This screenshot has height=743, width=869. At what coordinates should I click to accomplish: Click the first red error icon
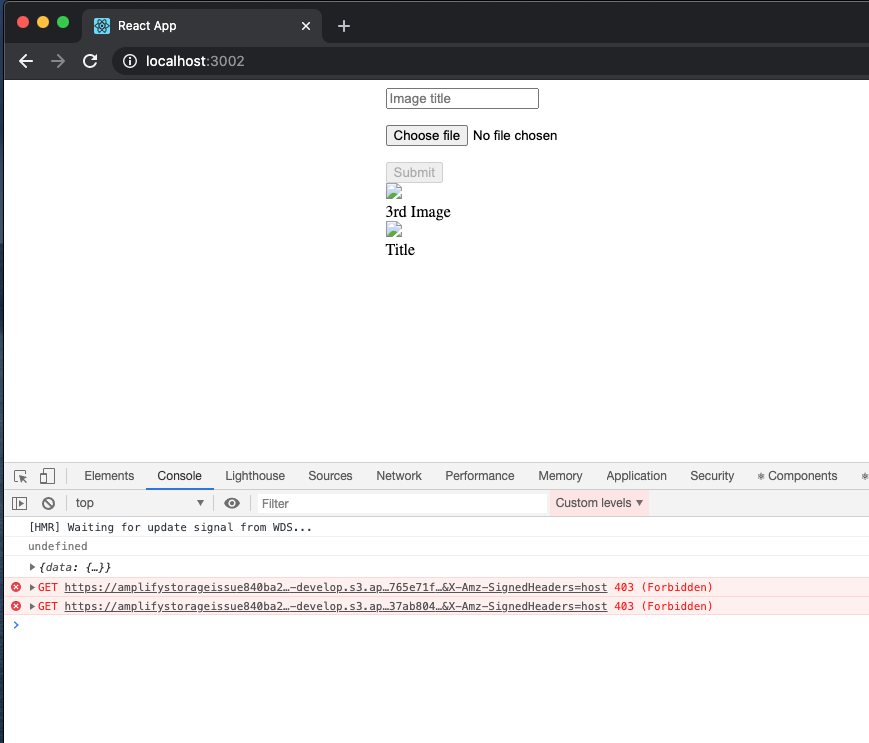tap(16, 587)
